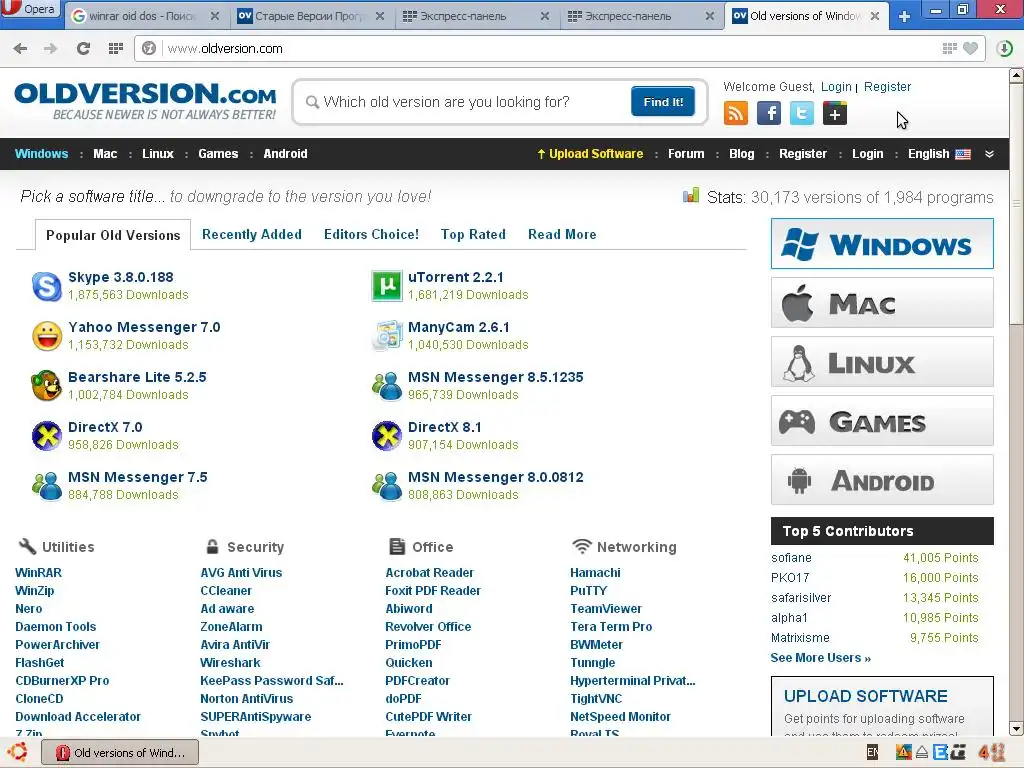Viewport: 1024px width, 768px height.
Task: Open the new tab plus button
Action: (x=904, y=16)
